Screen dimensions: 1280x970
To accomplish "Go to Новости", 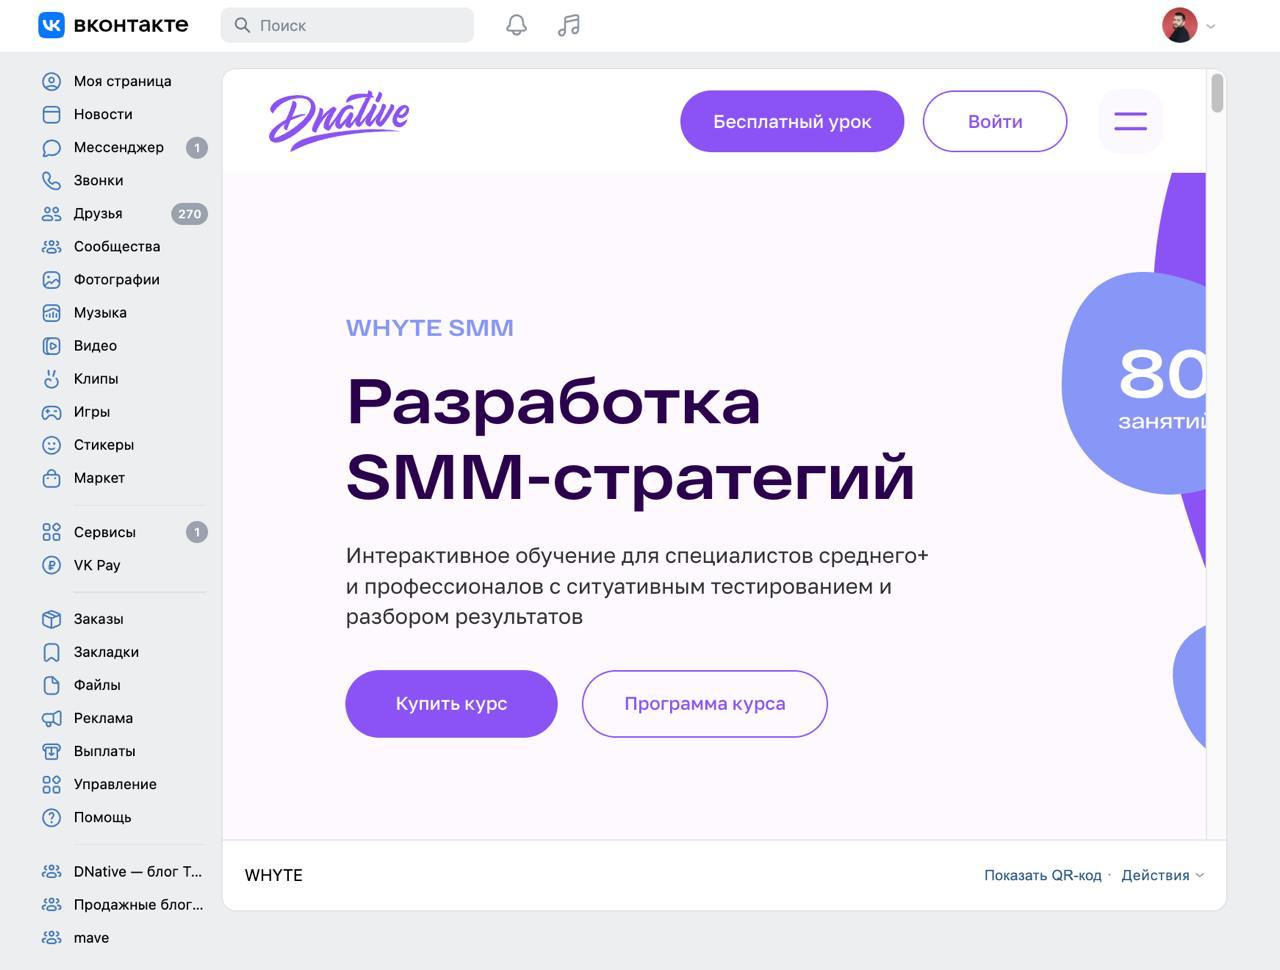I will point(102,114).
